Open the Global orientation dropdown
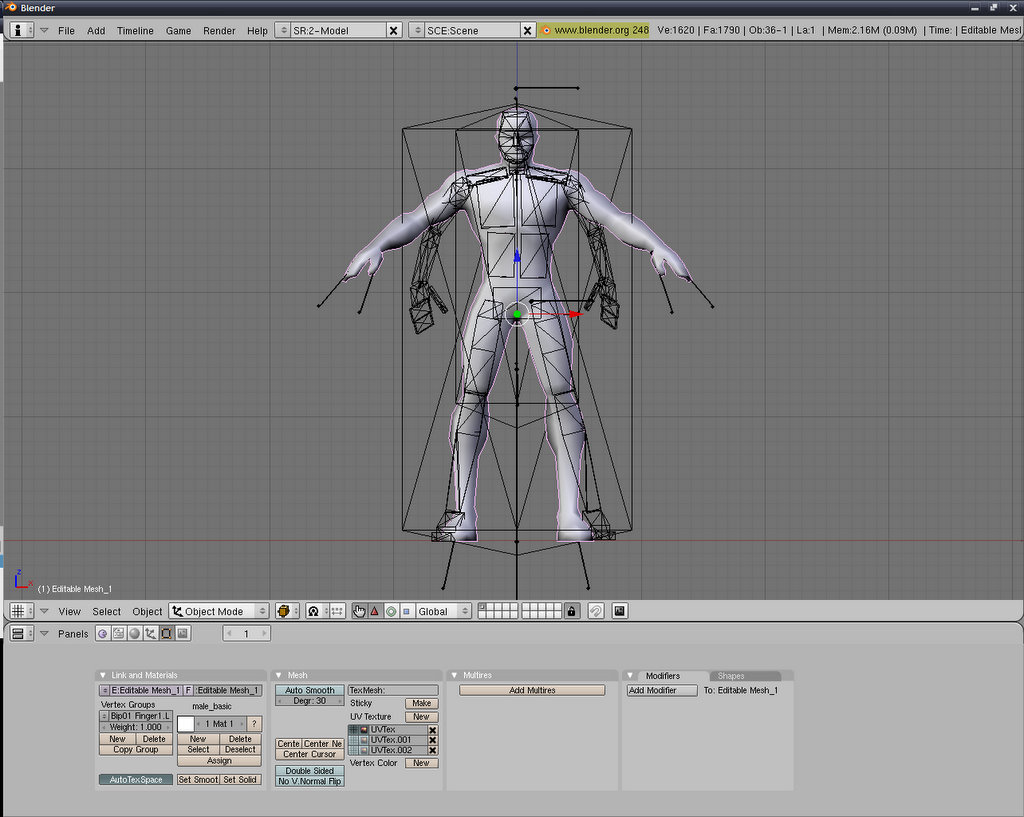 tap(443, 611)
